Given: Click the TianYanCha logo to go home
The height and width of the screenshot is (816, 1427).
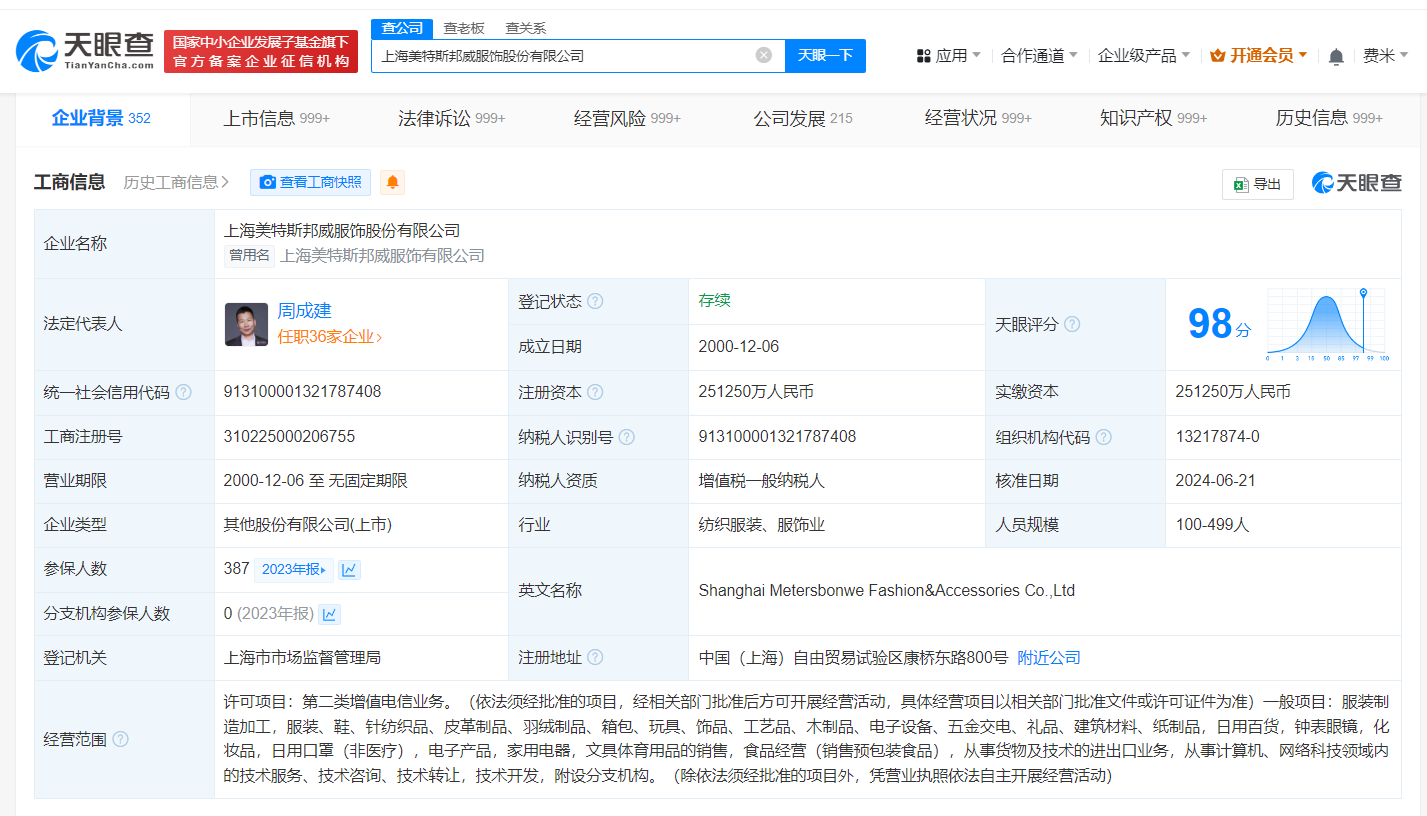Looking at the screenshot, I should pos(85,50).
